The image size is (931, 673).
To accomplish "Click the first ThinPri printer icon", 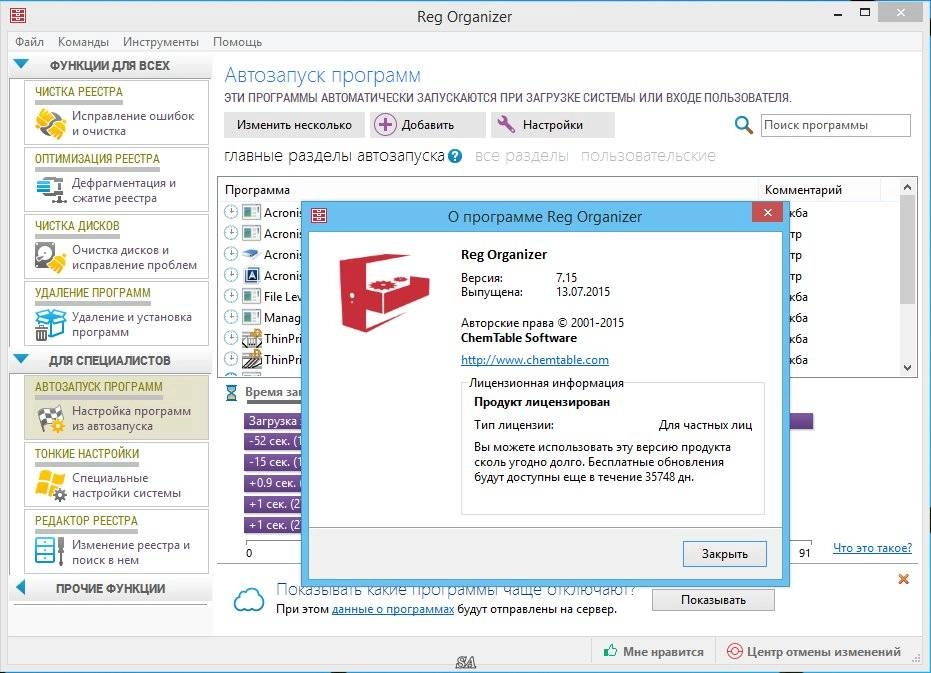I will [252, 338].
